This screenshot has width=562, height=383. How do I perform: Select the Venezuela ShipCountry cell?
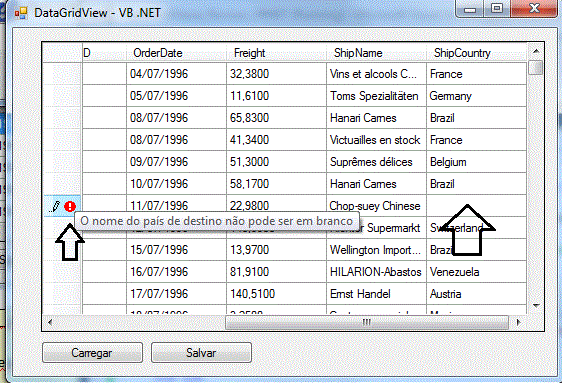click(476, 272)
